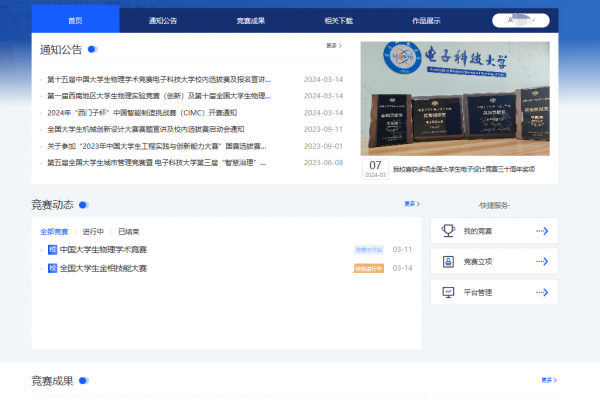Click the trophy icon for 我的竞赛

448,230
